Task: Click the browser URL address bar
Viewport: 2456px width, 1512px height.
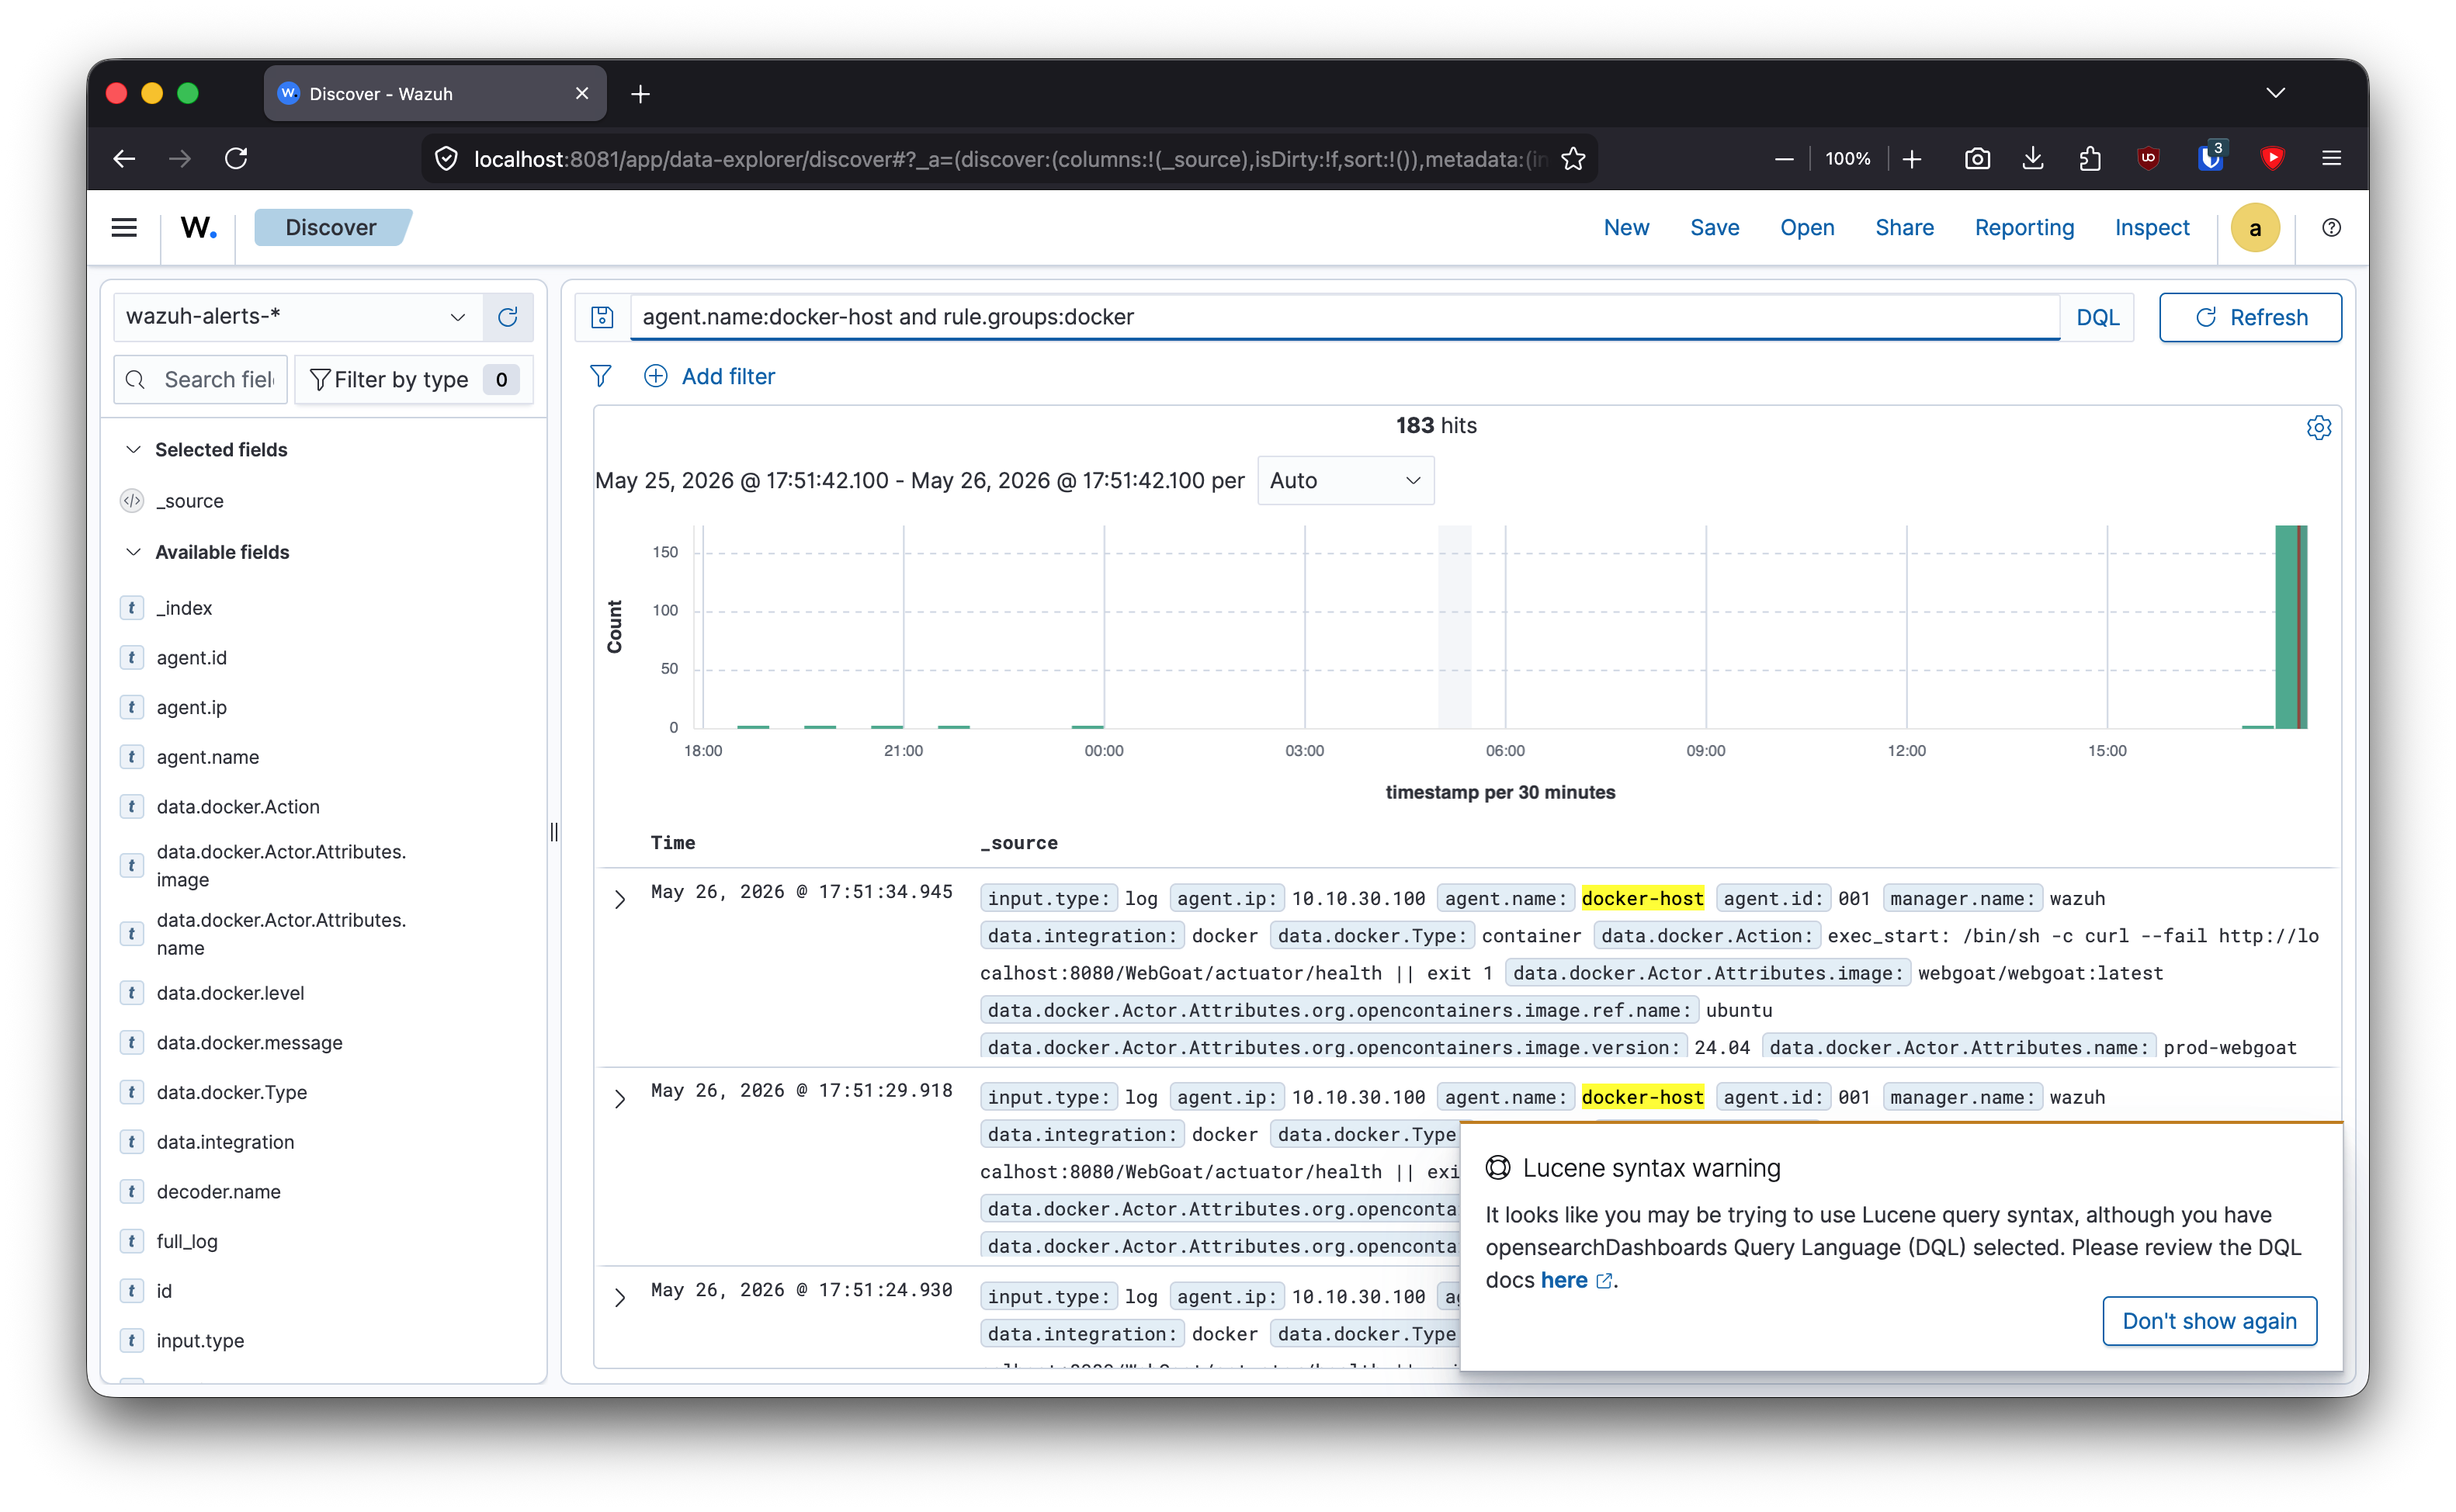Action: click(1010, 158)
